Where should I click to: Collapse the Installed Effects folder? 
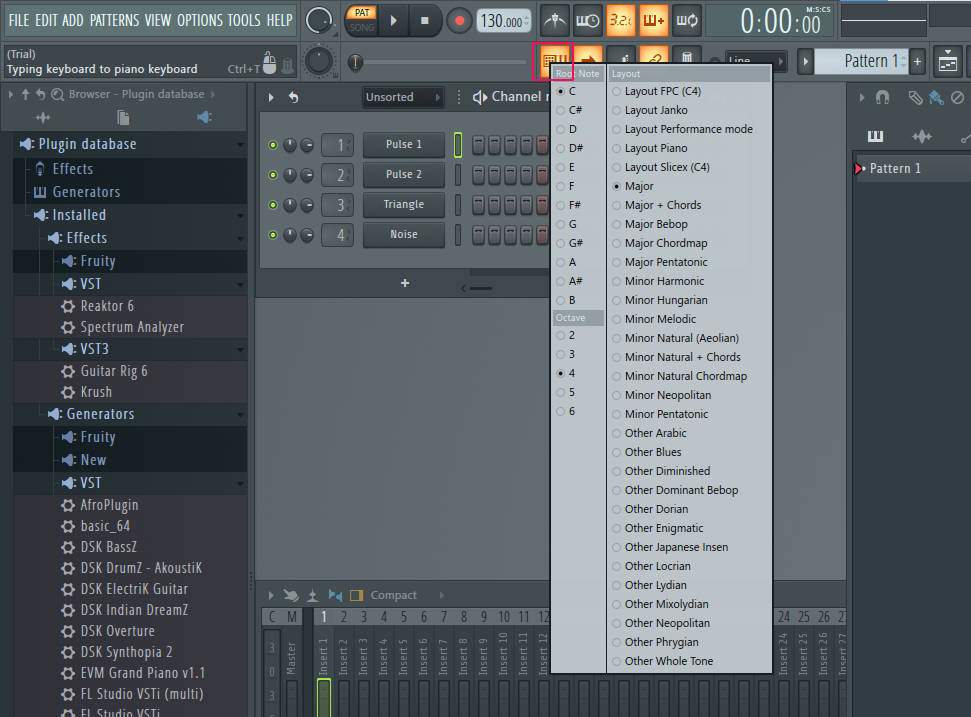(x=240, y=238)
